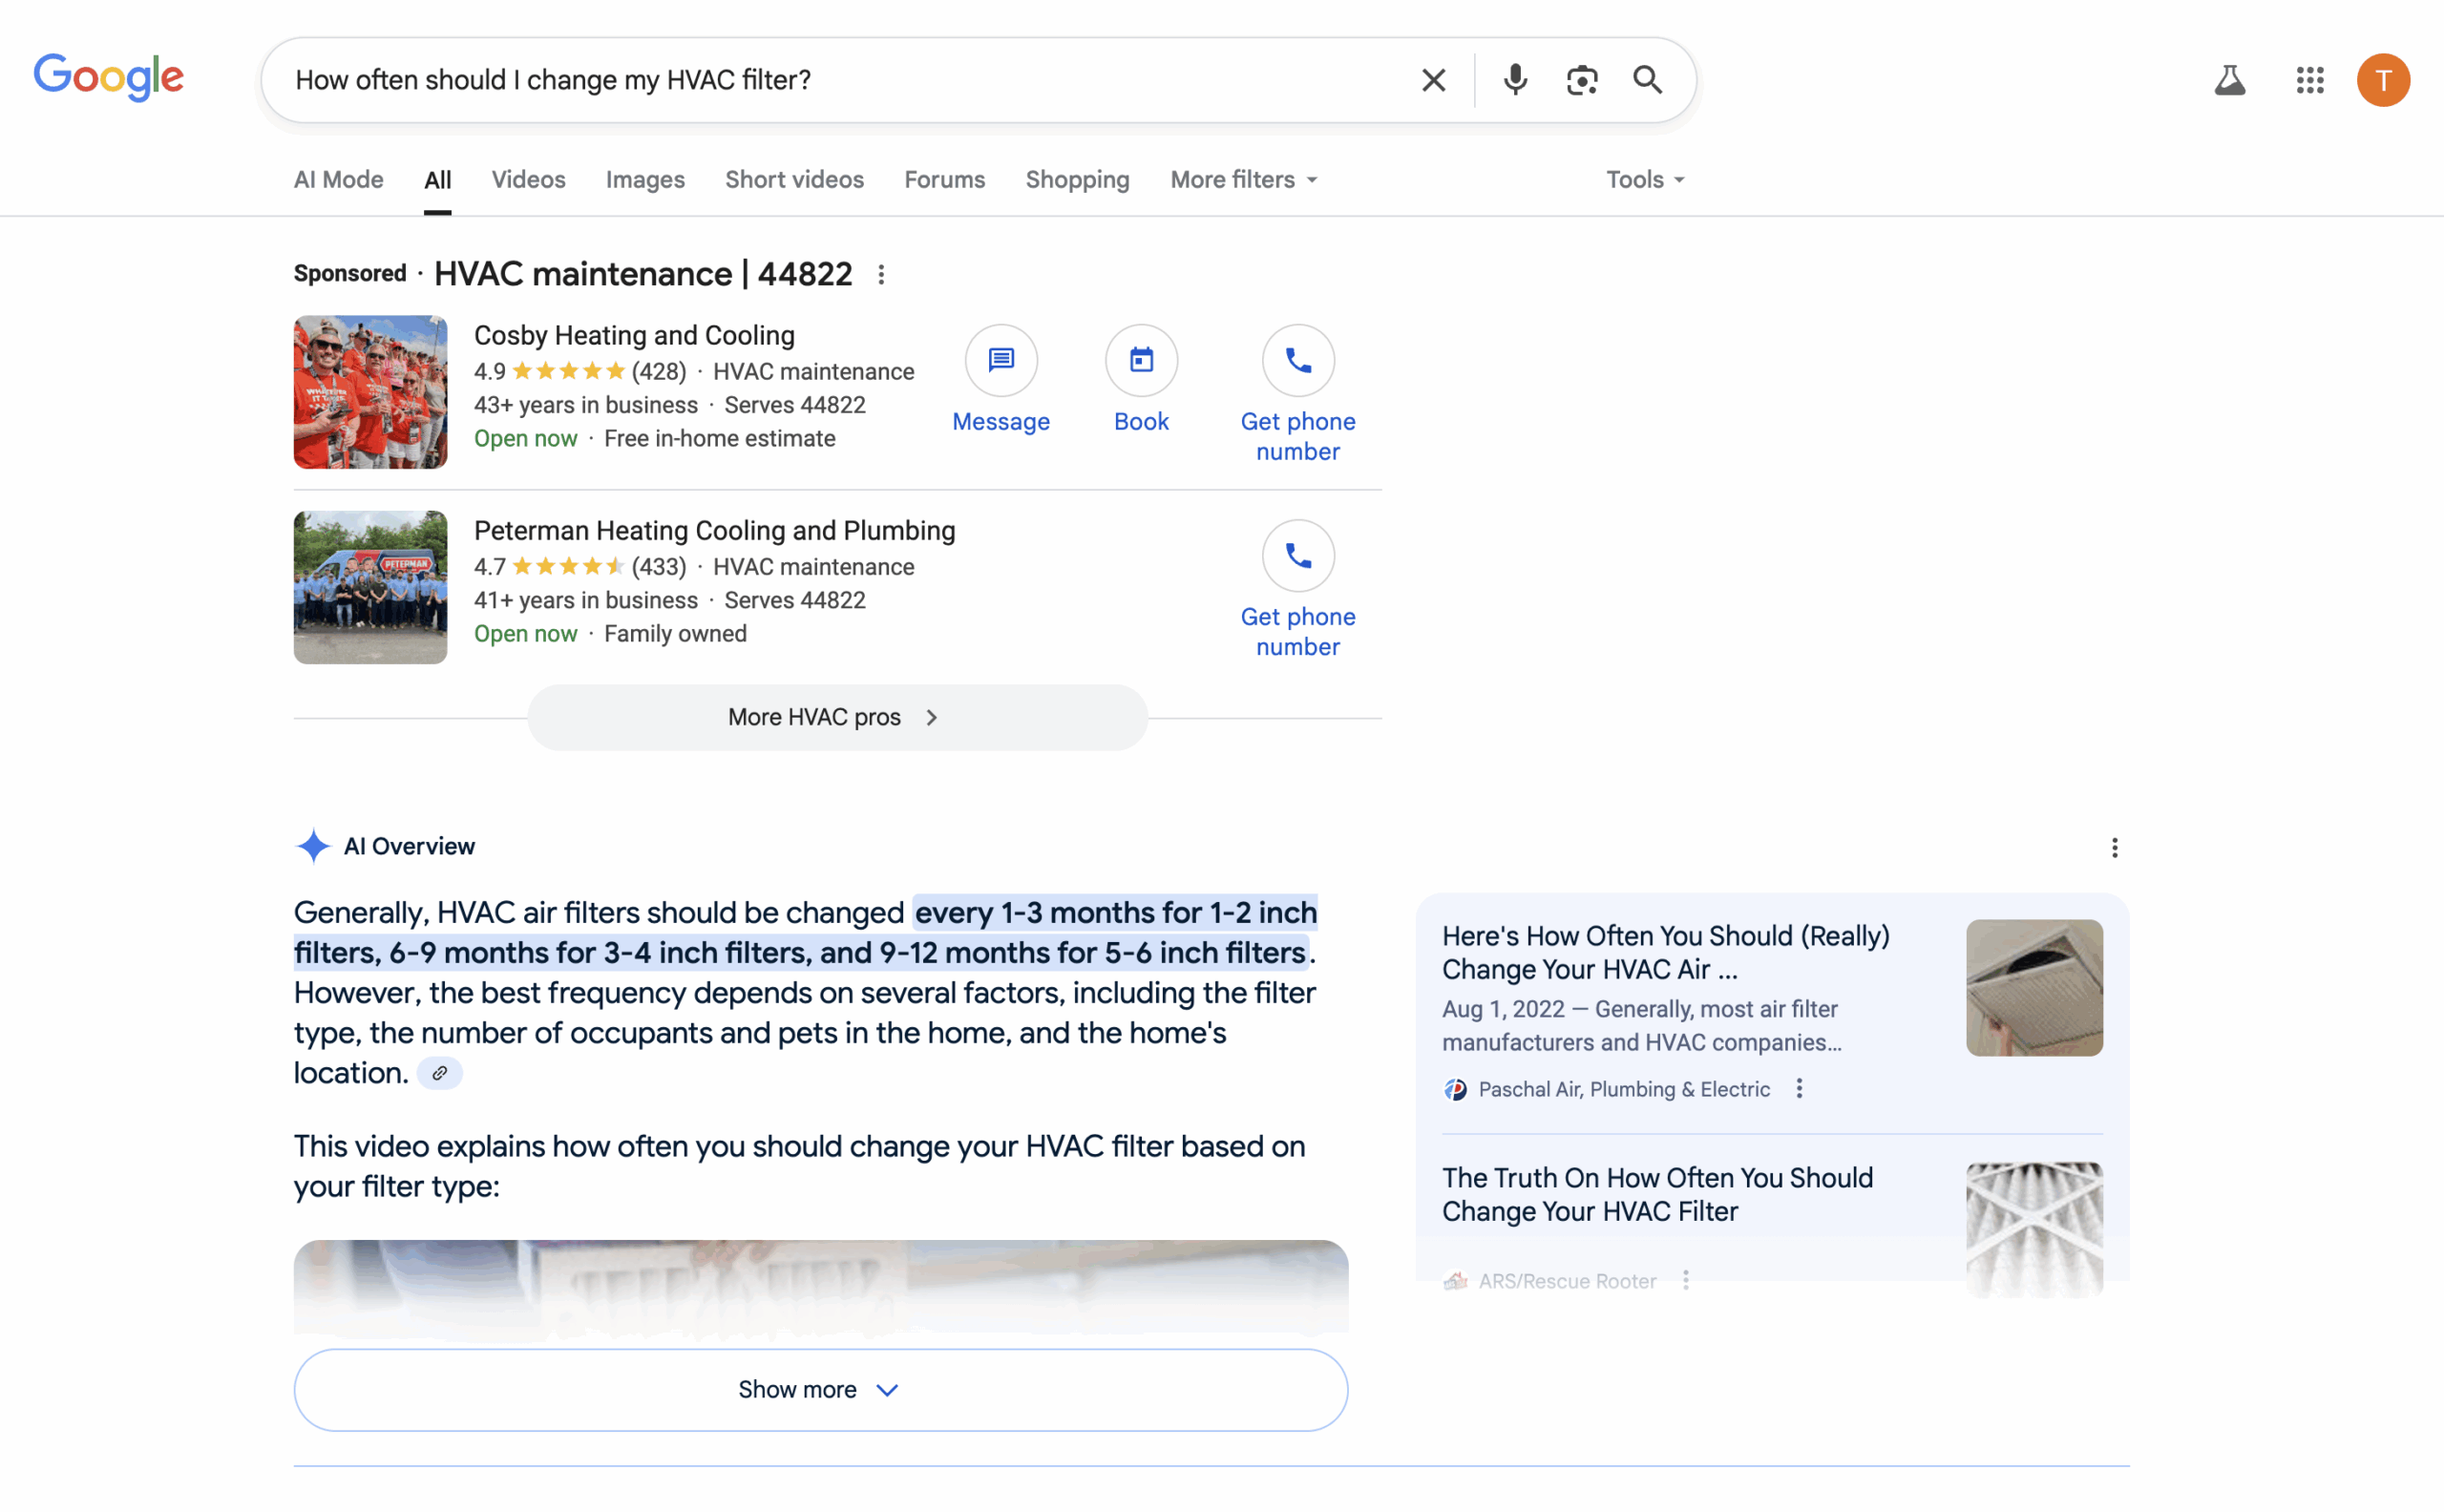Clear the search query with X icon
2444x1512 pixels.
pos(1433,80)
